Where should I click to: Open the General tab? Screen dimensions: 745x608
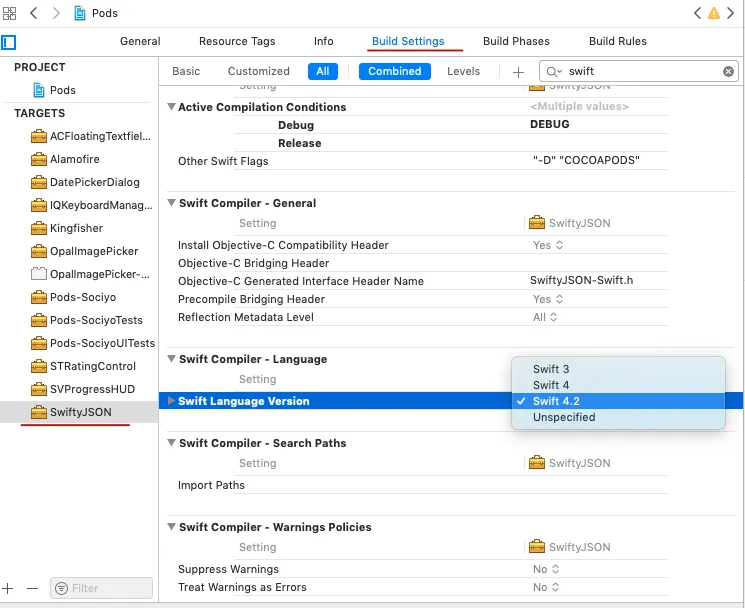point(140,41)
